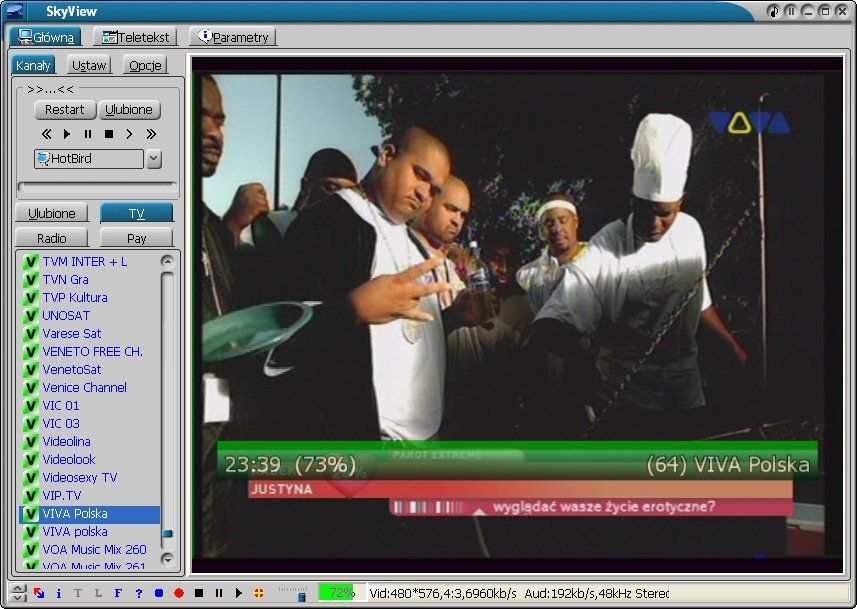Click the gray 'L' toolbar icon

[x=98, y=593]
